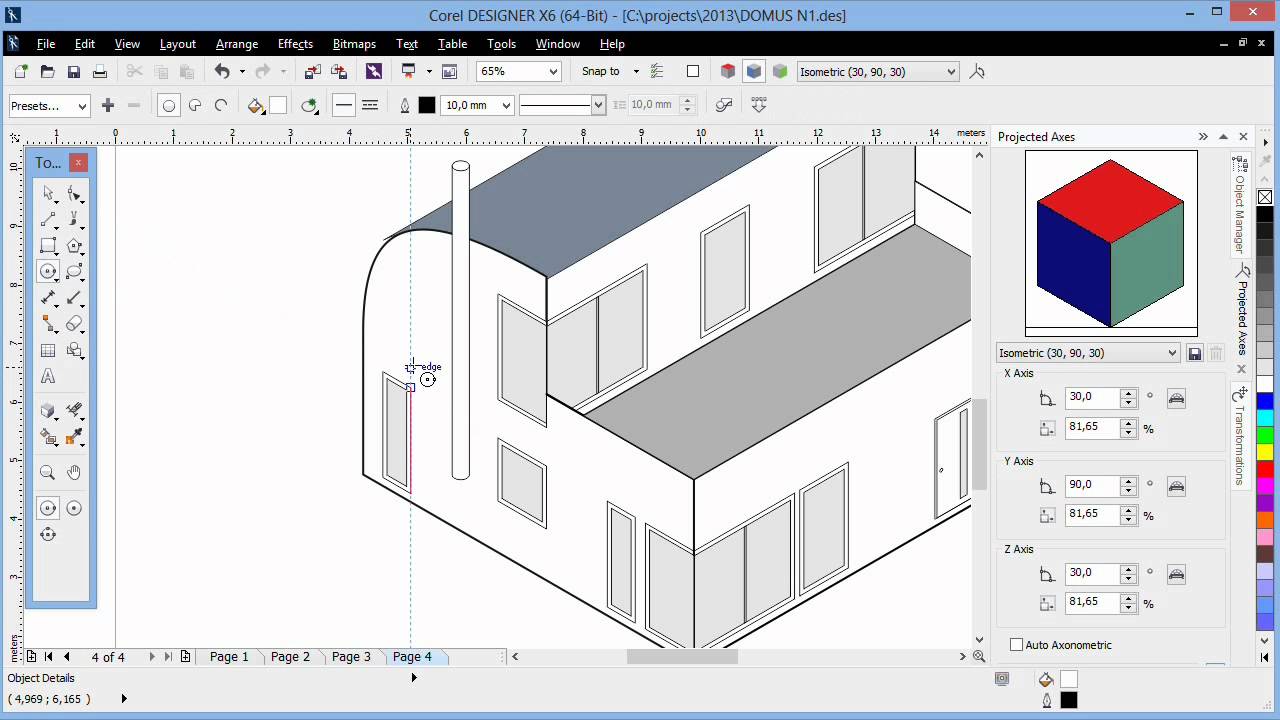Select the Rectangle tool in the toolbox
Viewport: 1280px width, 720px height.
point(47,246)
